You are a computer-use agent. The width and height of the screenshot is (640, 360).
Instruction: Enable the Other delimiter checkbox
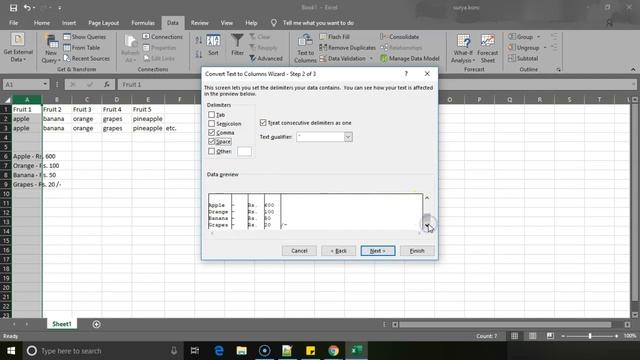click(x=211, y=151)
